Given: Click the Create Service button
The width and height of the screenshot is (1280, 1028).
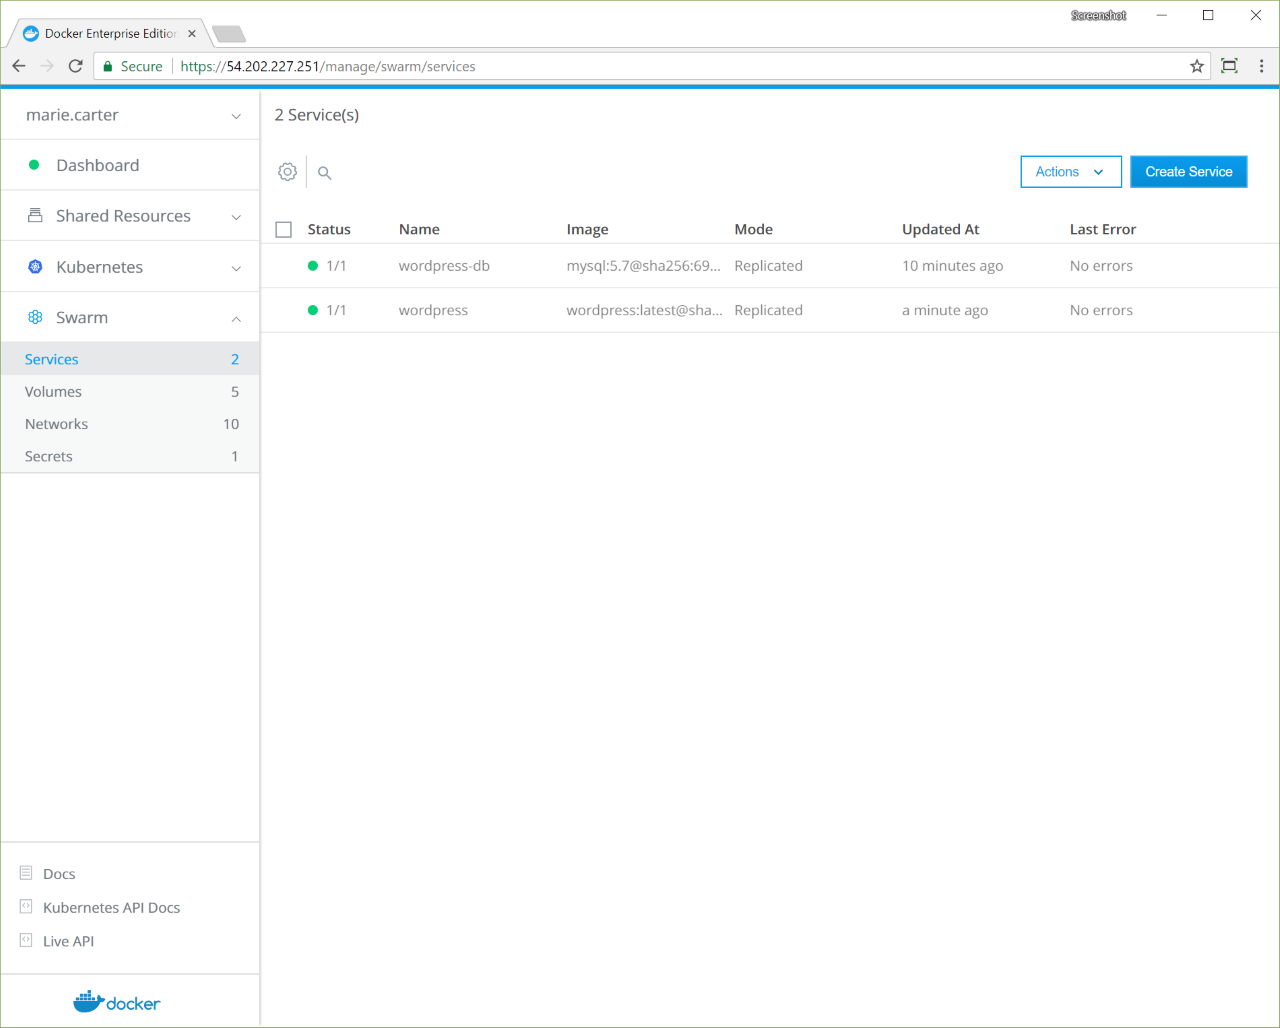Looking at the screenshot, I should point(1188,172).
